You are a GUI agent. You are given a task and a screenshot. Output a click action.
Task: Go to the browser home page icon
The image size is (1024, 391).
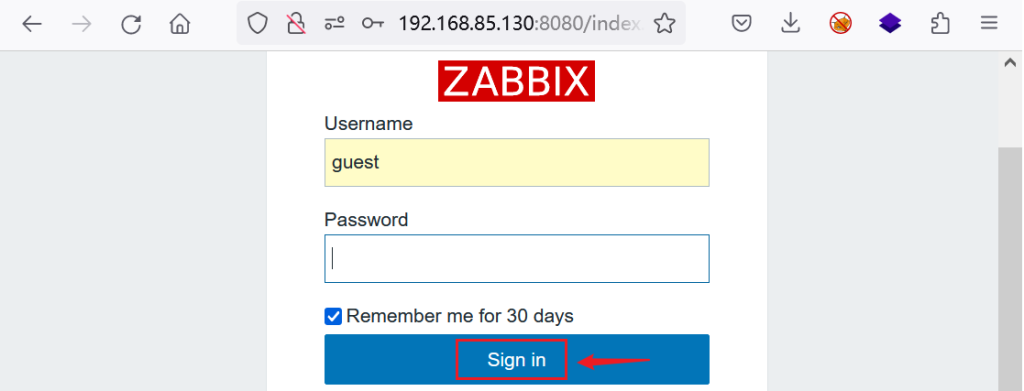point(180,25)
